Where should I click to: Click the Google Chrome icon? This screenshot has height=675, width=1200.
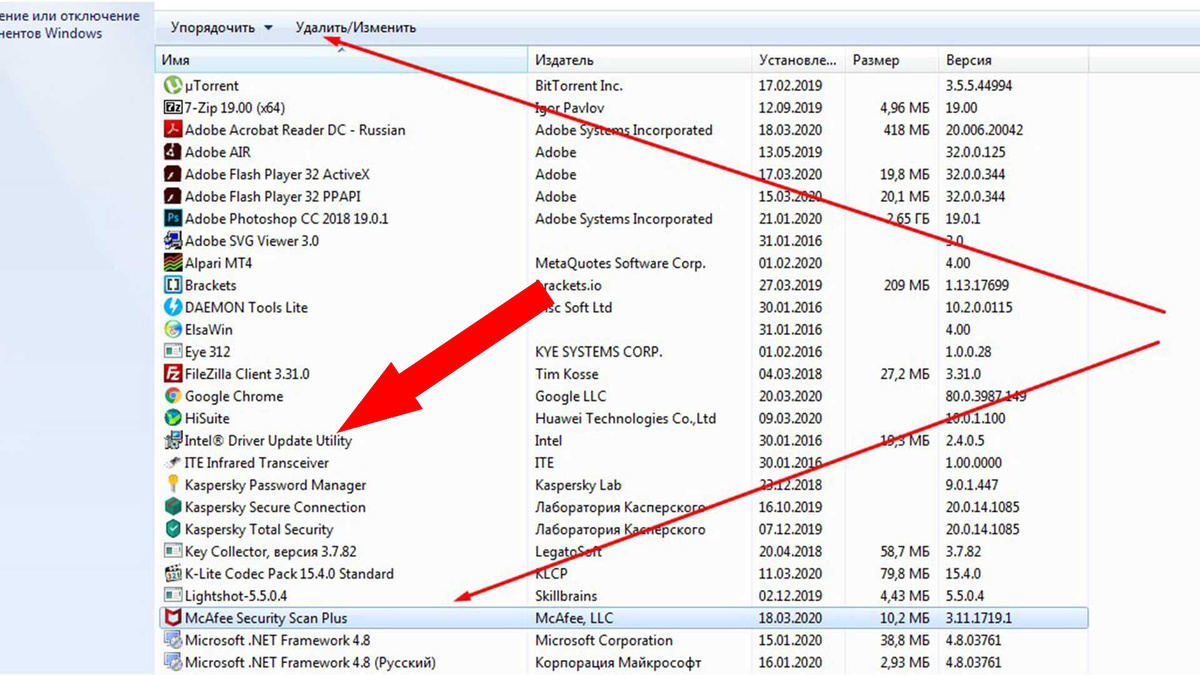[x=172, y=396]
